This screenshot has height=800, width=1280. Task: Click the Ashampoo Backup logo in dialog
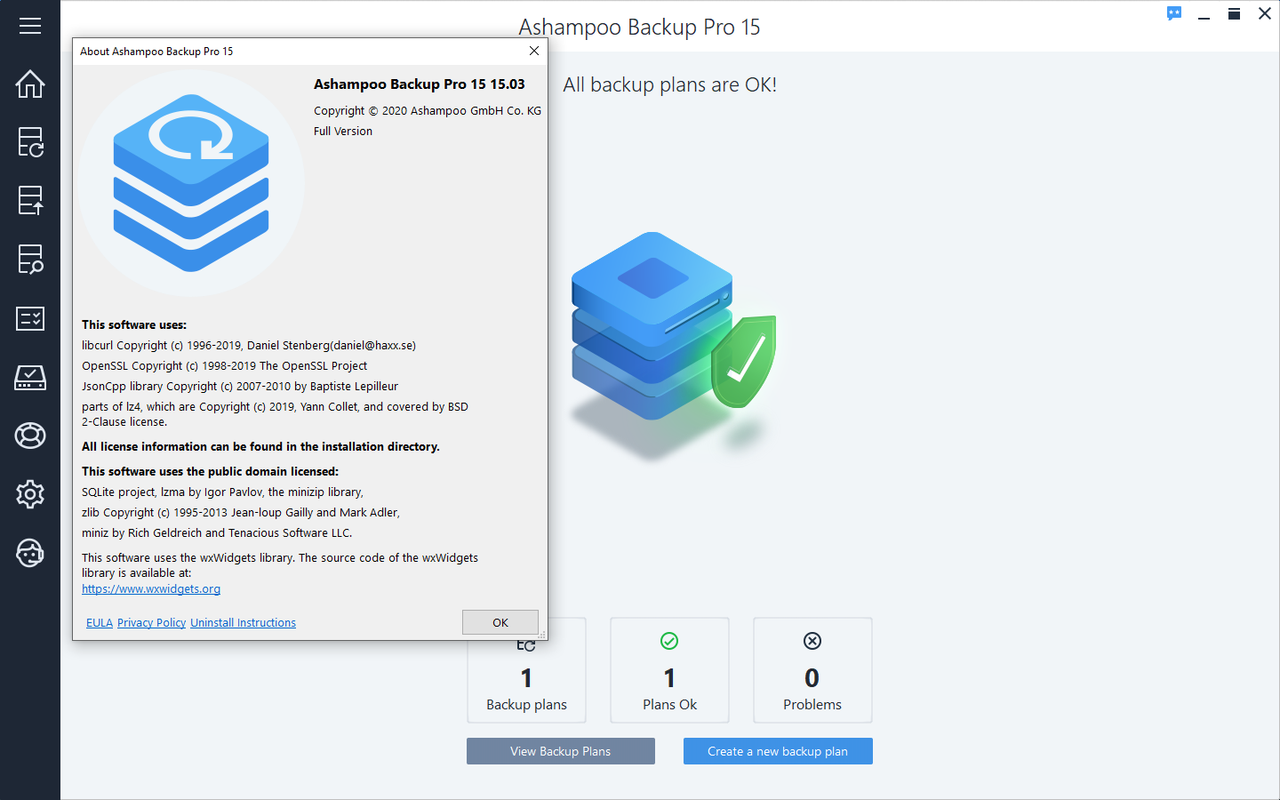(191, 184)
